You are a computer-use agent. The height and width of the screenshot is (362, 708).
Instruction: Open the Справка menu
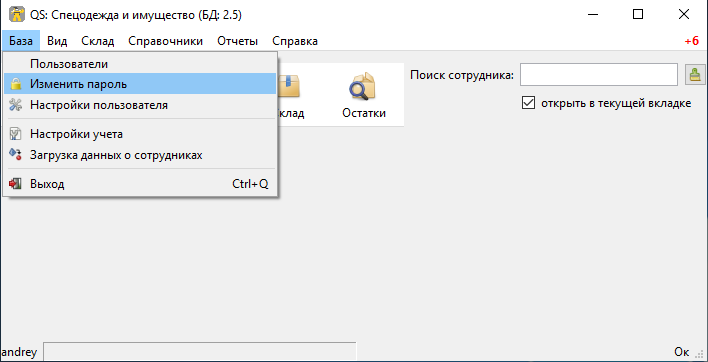295,41
